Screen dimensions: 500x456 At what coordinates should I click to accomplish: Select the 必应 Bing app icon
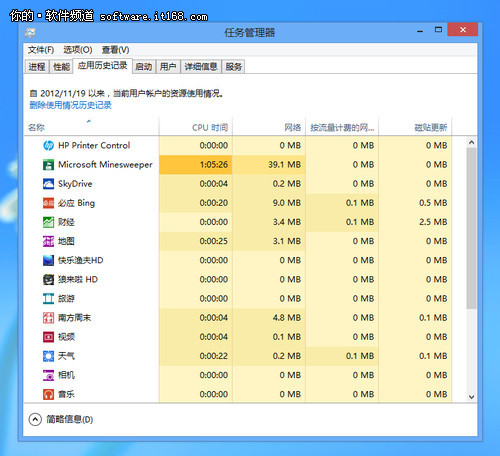tap(48, 203)
